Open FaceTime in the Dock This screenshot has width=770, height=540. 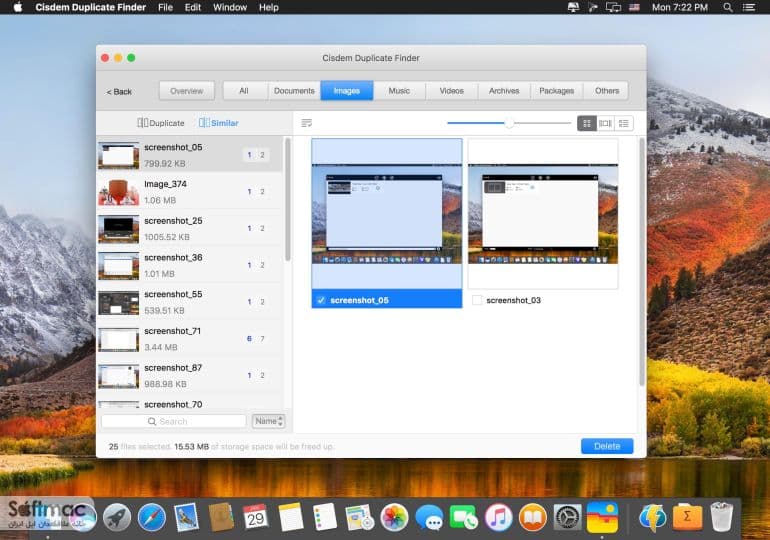coord(464,517)
